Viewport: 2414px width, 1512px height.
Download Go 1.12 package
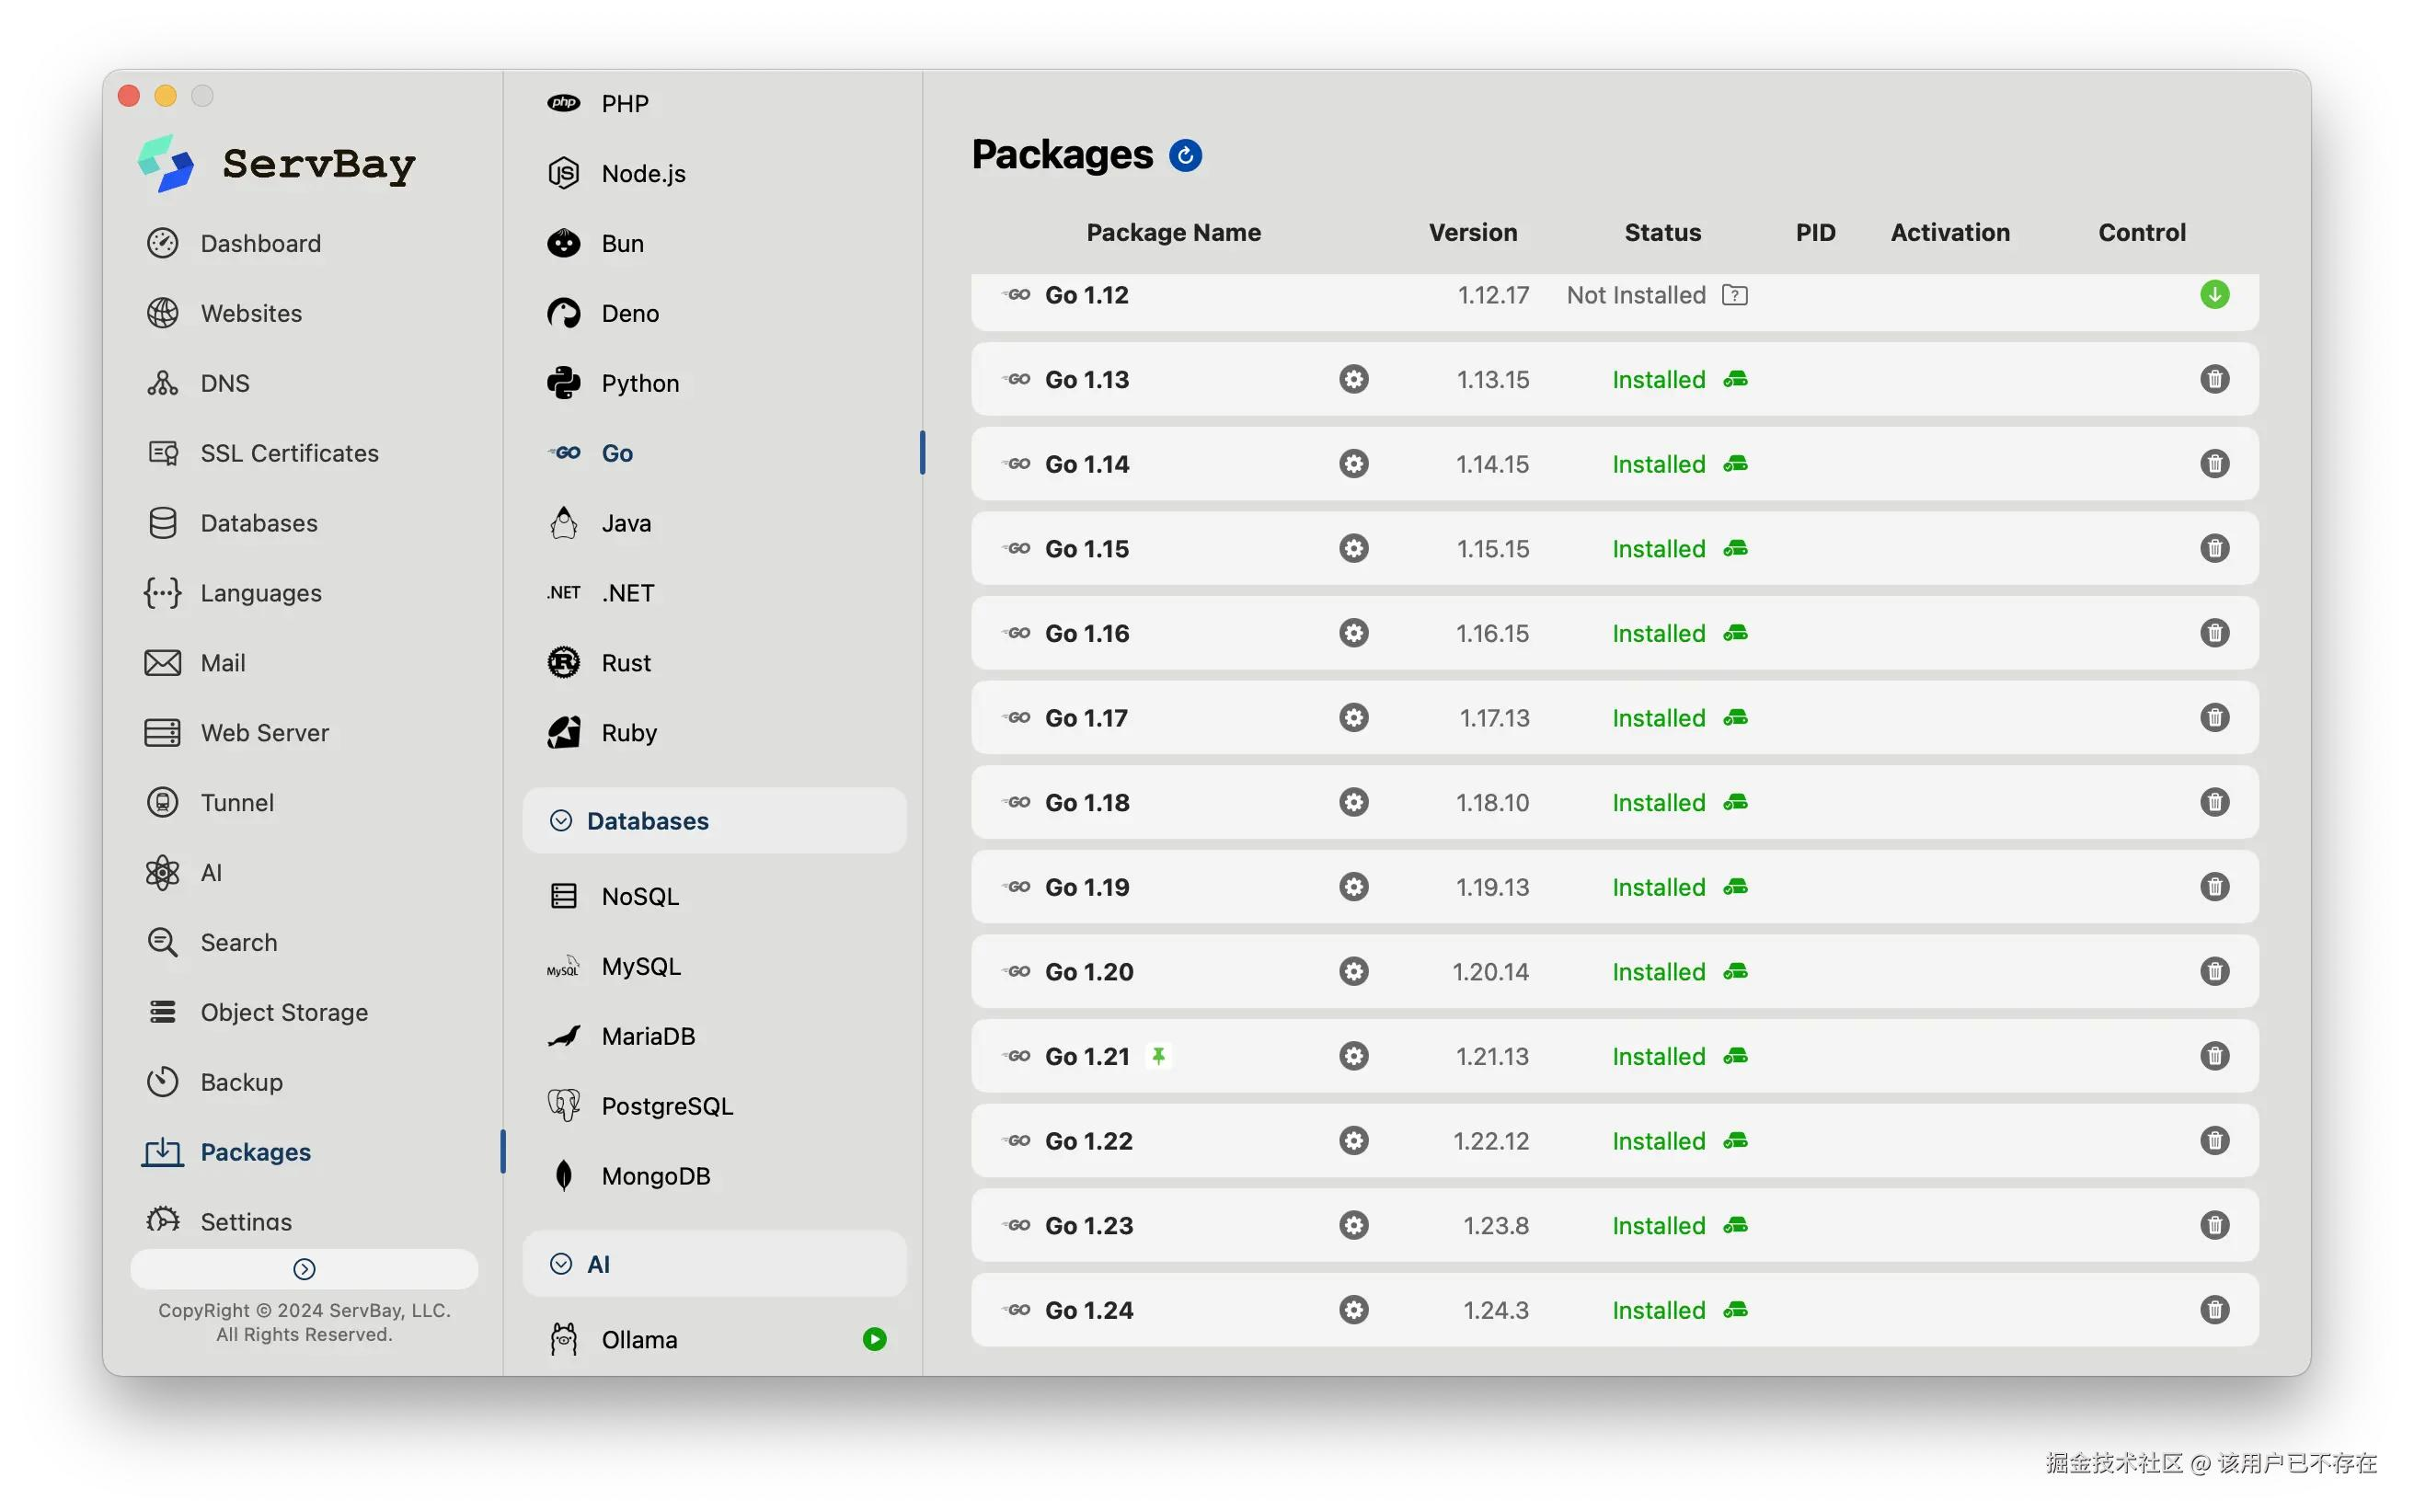click(2214, 295)
